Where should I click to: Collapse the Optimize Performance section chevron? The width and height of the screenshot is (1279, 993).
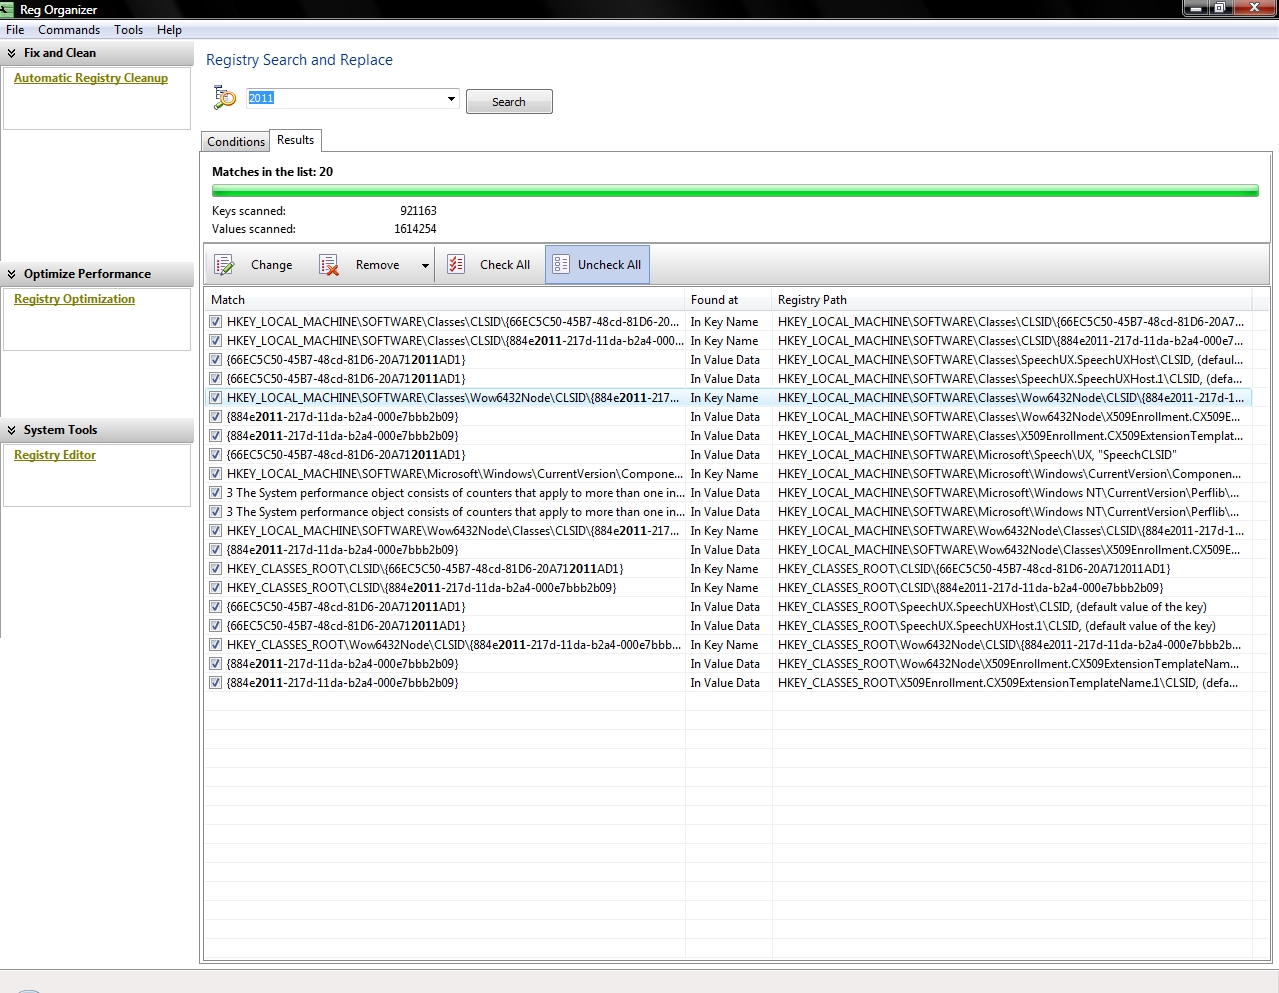(x=12, y=274)
